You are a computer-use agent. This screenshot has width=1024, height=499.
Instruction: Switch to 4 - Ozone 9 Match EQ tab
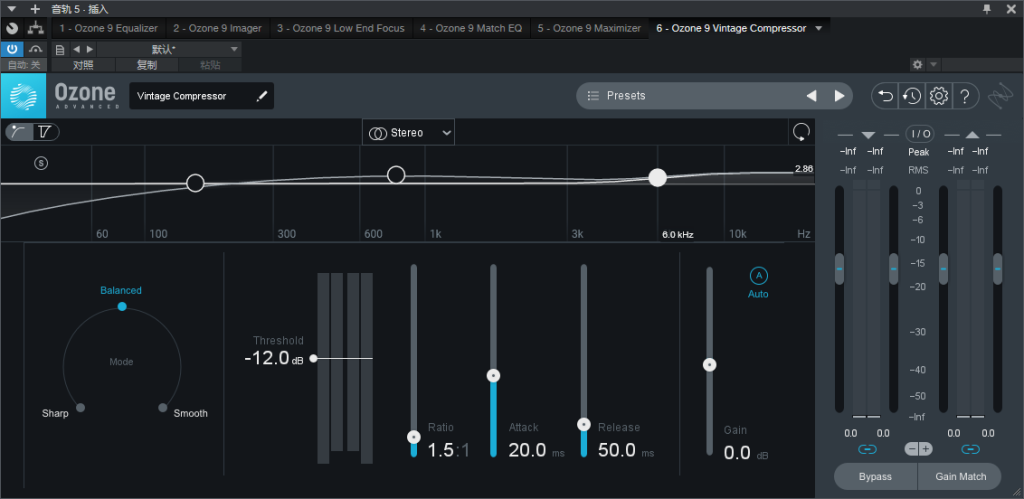[471, 28]
